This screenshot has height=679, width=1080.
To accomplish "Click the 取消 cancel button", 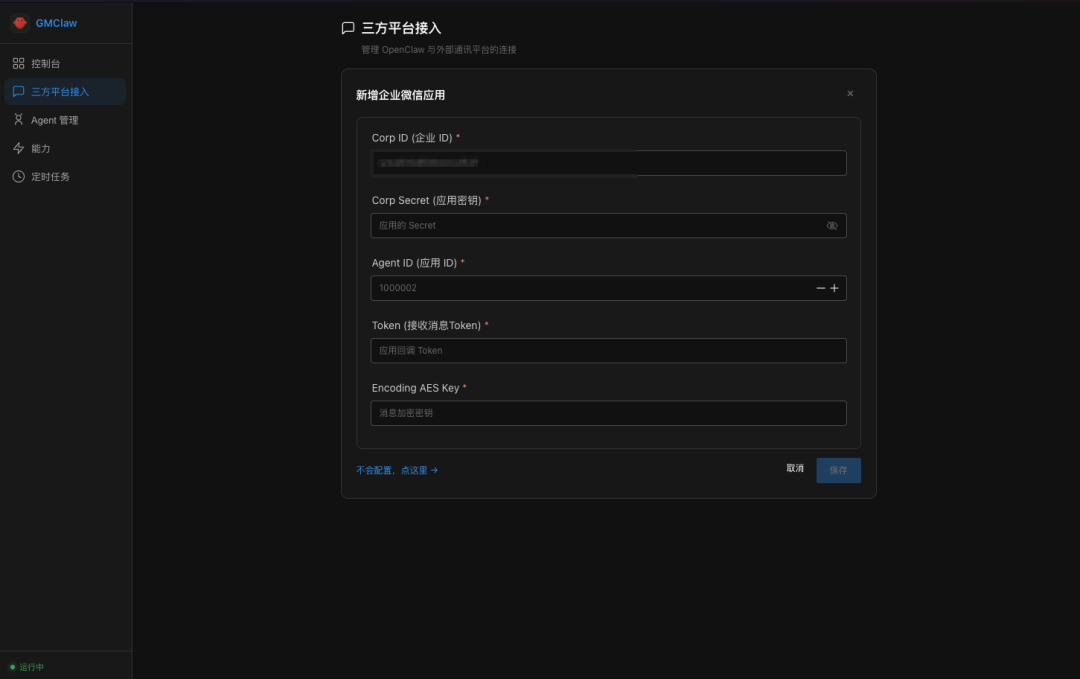I will point(795,468).
